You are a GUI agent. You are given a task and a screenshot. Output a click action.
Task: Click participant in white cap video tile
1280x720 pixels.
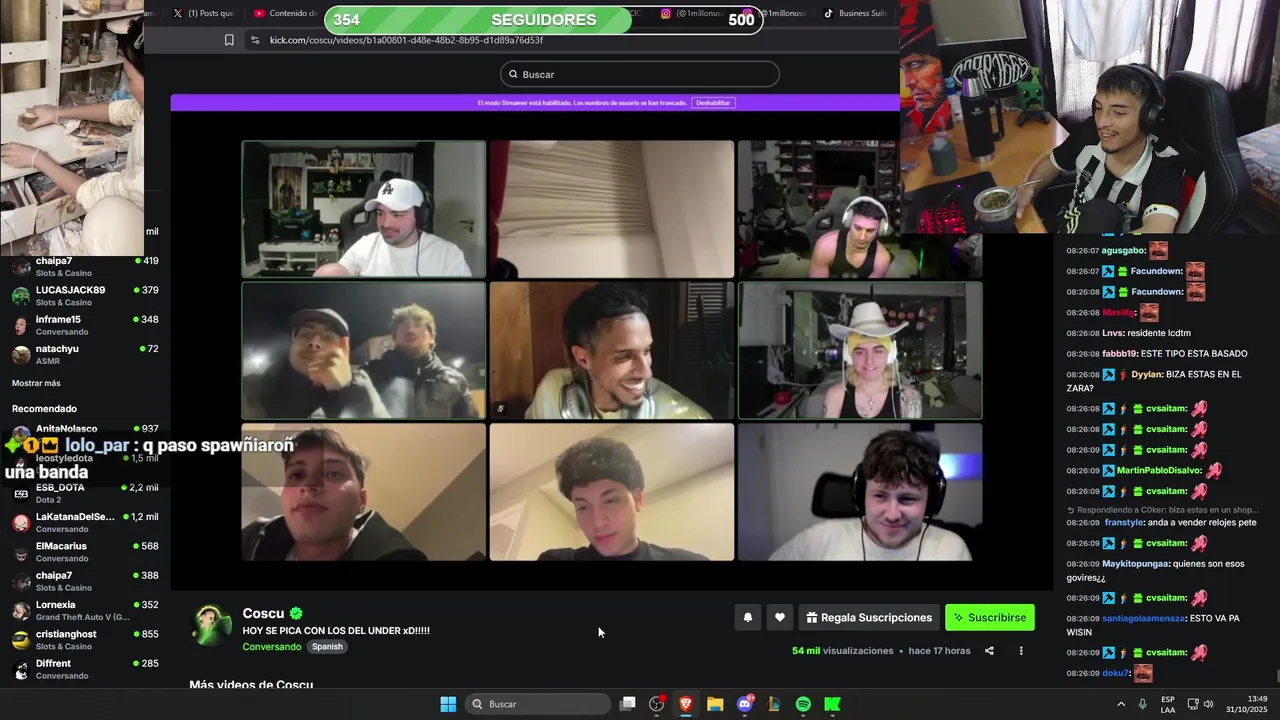click(364, 209)
